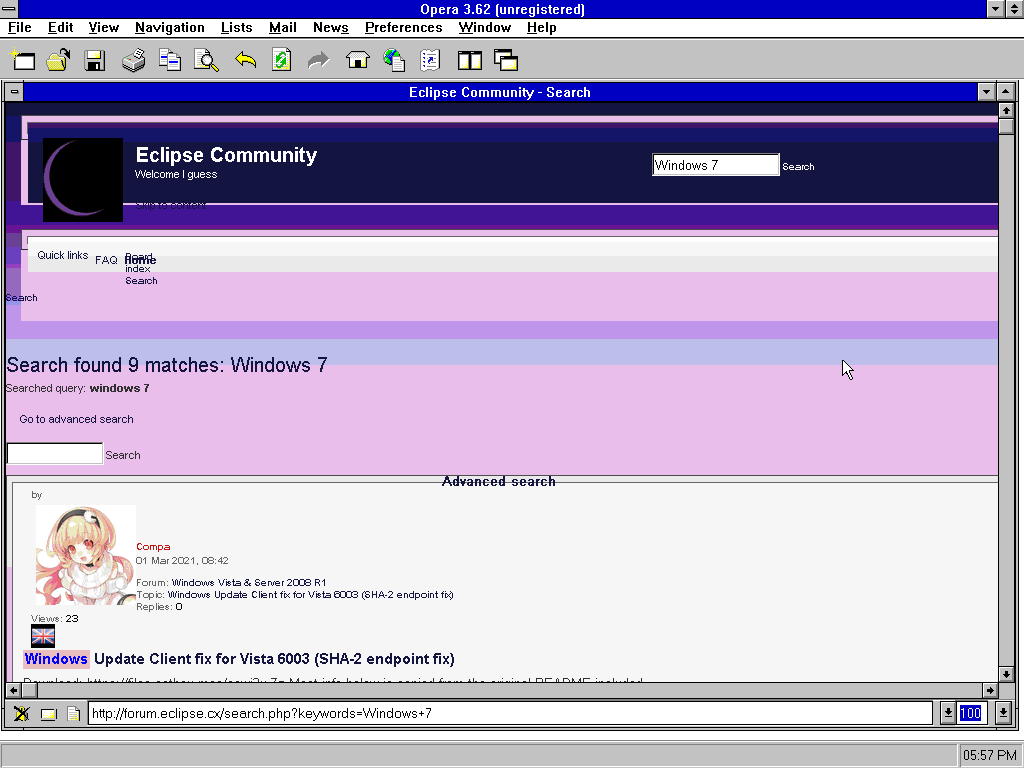Follow the 'Go to advanced search' link
Viewport: 1024px width, 768px height.
click(x=76, y=419)
